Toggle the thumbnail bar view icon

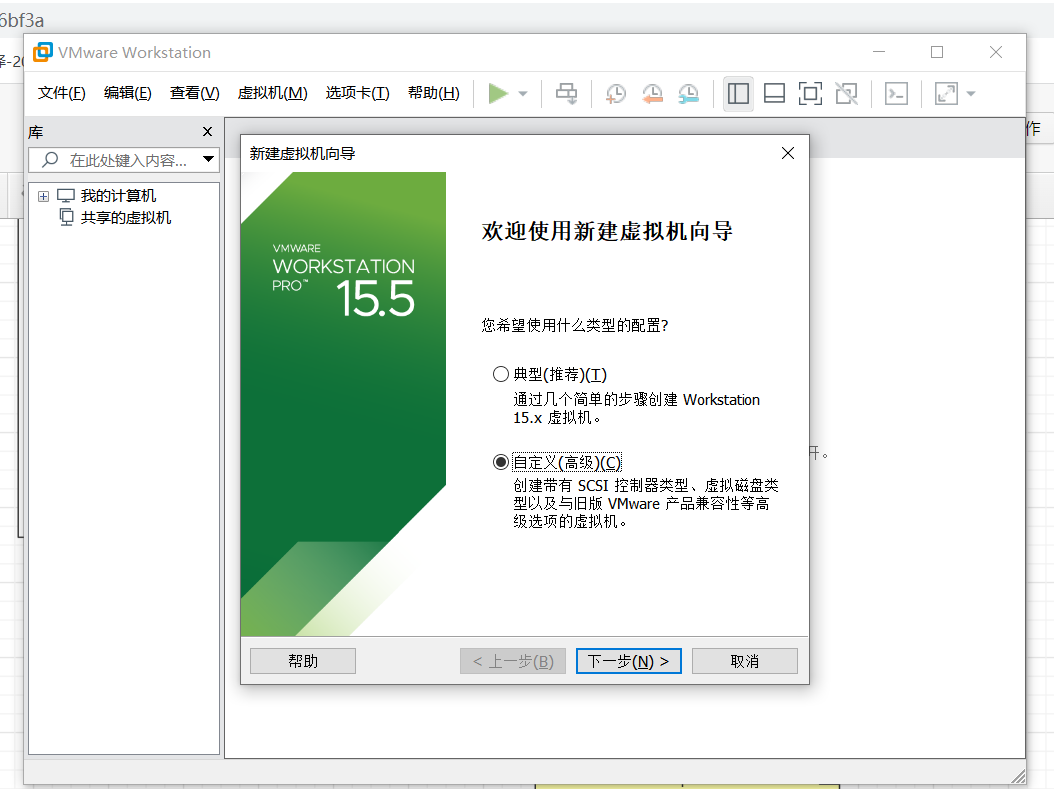click(774, 93)
